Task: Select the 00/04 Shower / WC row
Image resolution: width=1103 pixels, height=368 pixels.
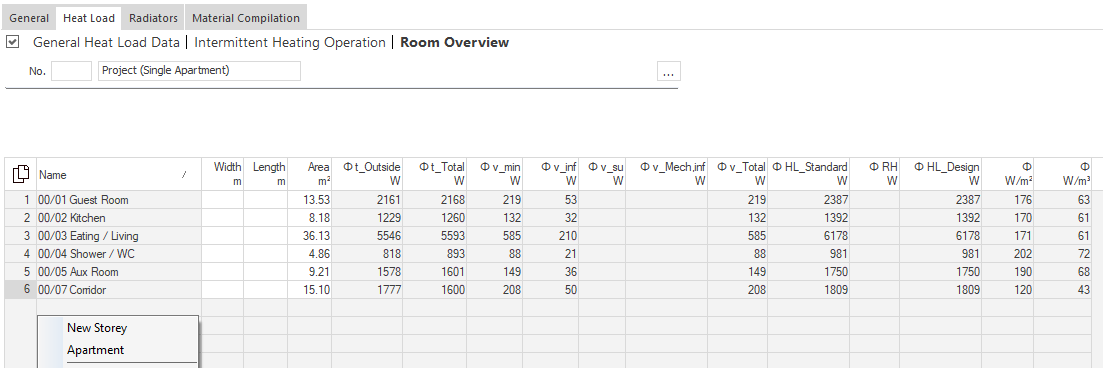Action: tap(119, 254)
